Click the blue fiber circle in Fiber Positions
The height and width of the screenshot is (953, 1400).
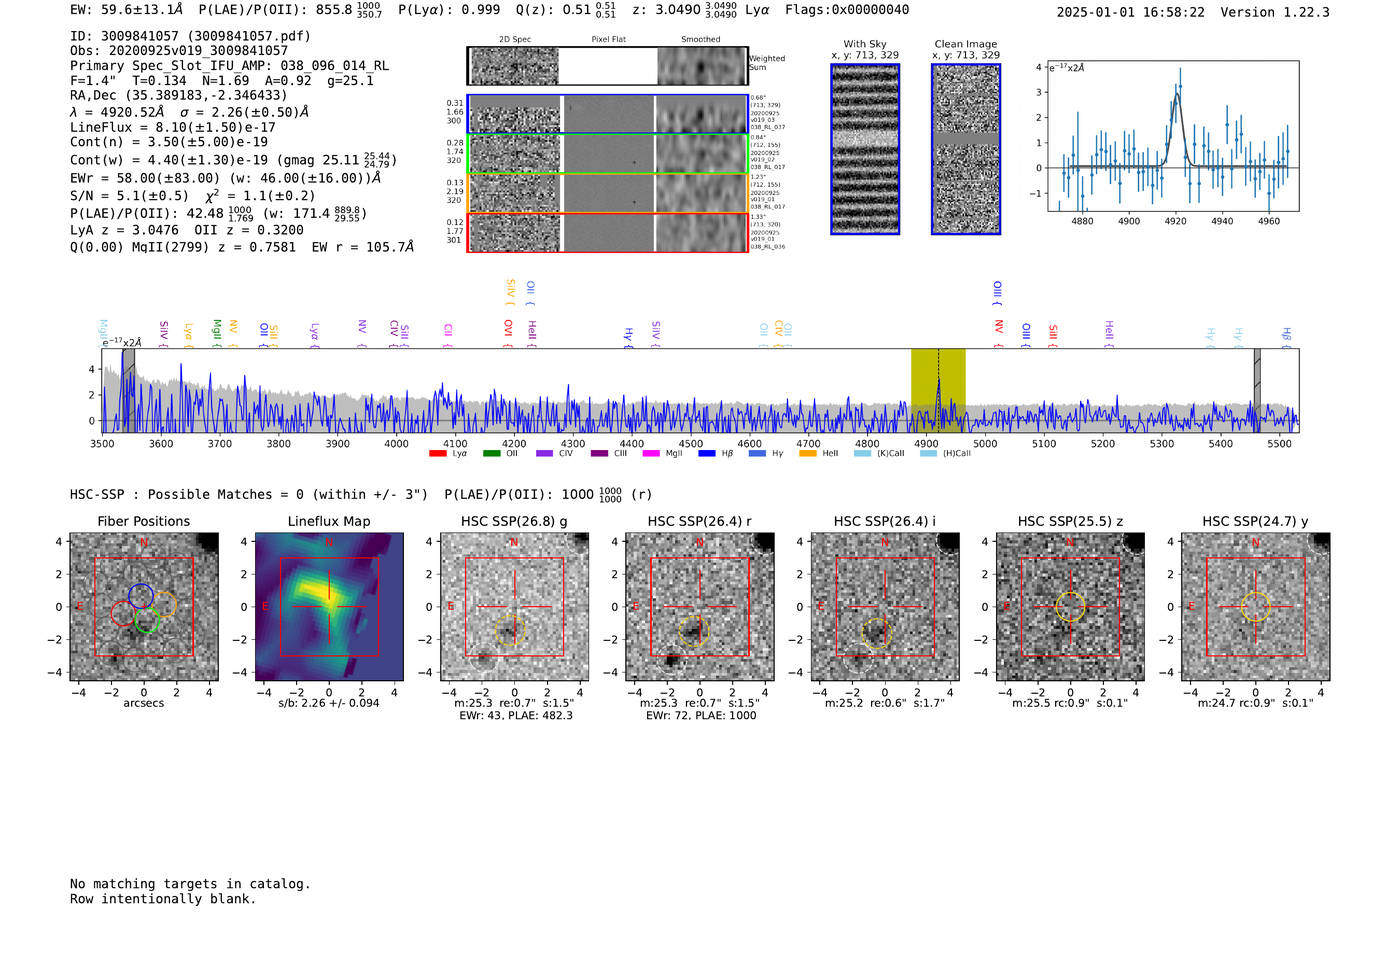pyautogui.click(x=140, y=596)
